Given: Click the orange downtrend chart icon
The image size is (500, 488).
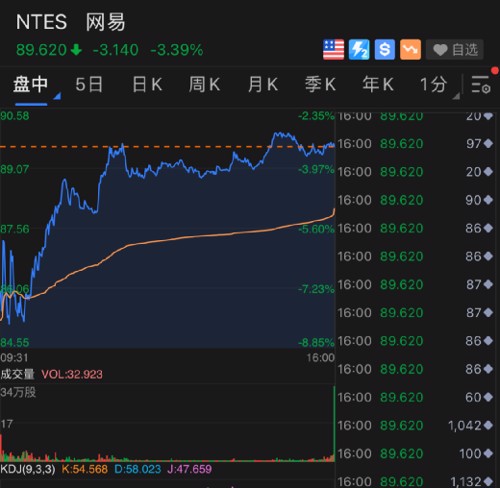Looking at the screenshot, I should [x=410, y=50].
